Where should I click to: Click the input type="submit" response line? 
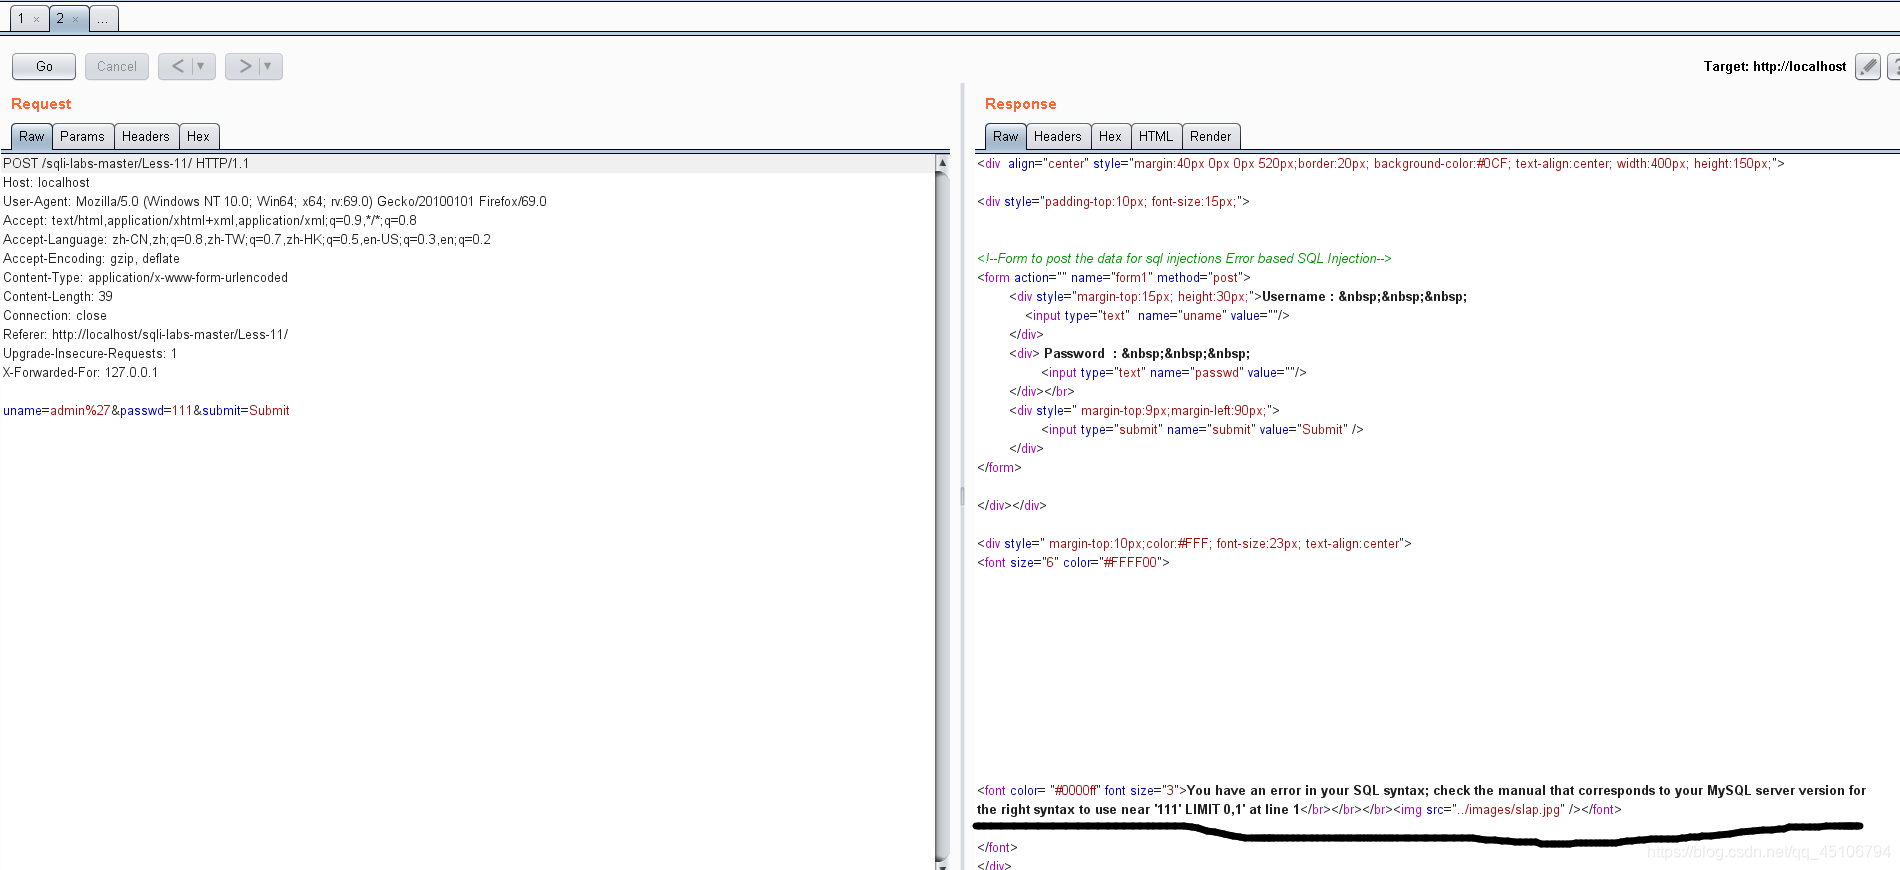coord(1202,429)
